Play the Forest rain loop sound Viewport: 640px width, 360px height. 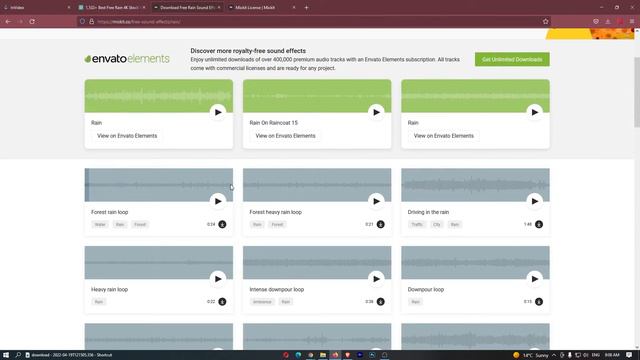click(x=218, y=201)
